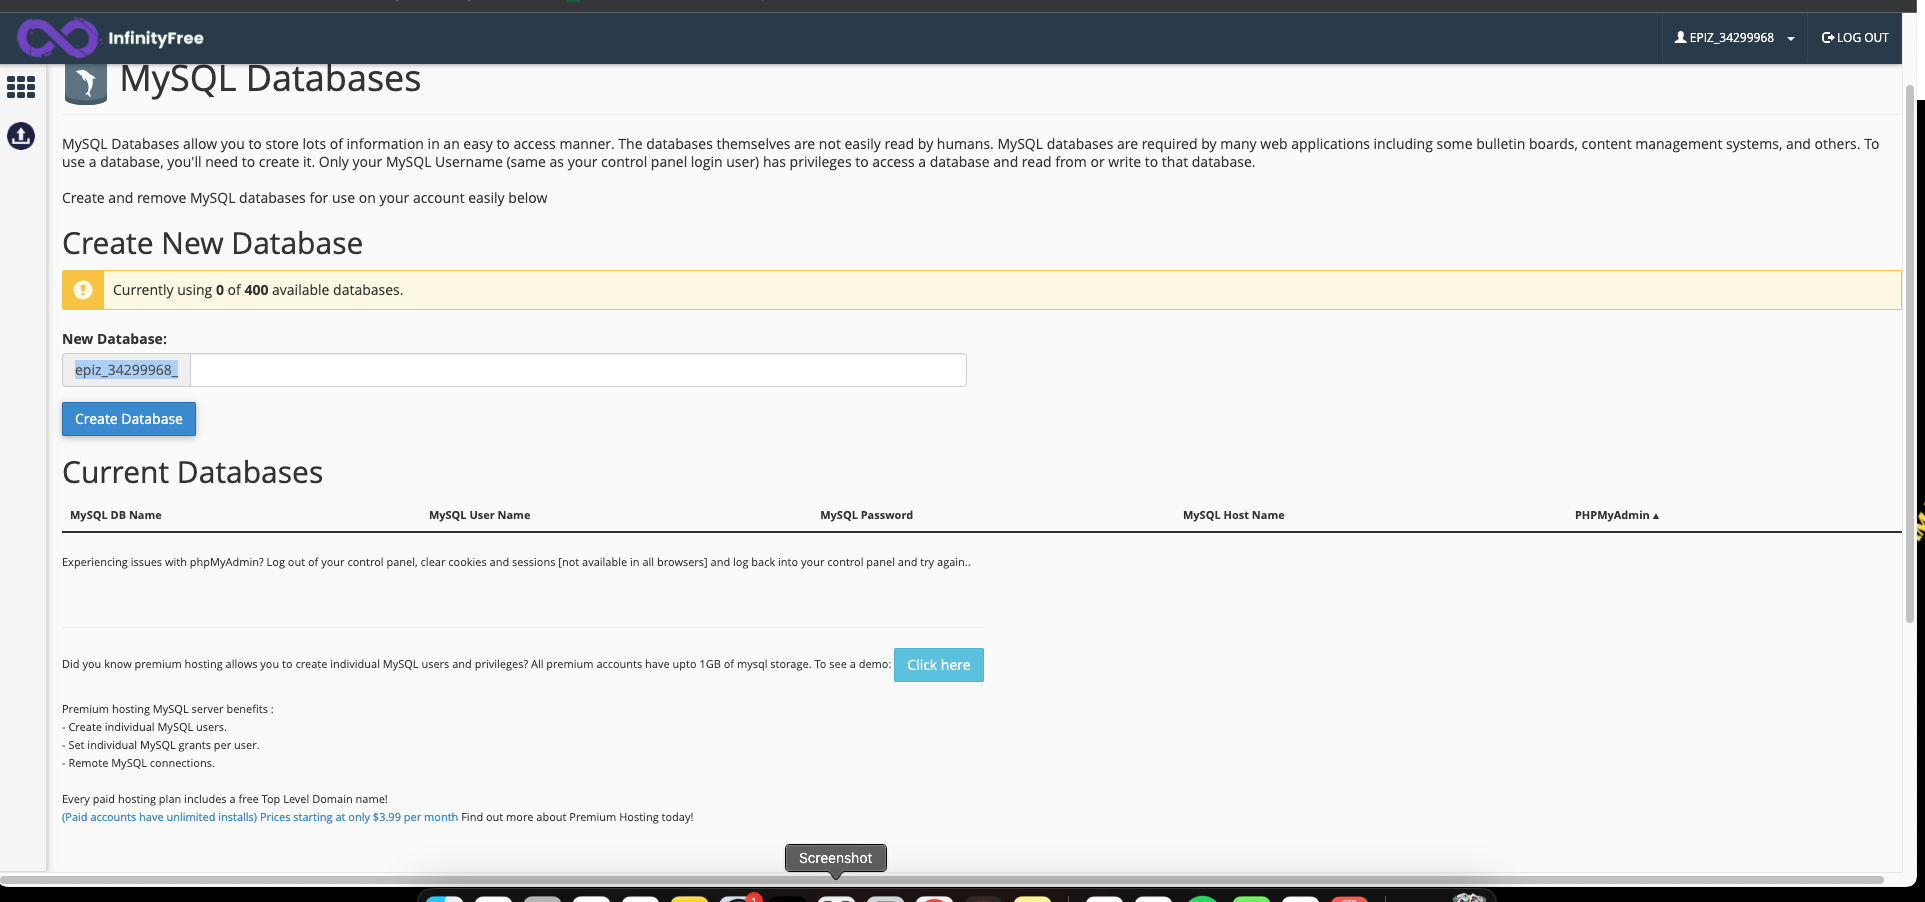Click the MySQL Databases page title
Screen dimensions: 1925x902
(271, 78)
